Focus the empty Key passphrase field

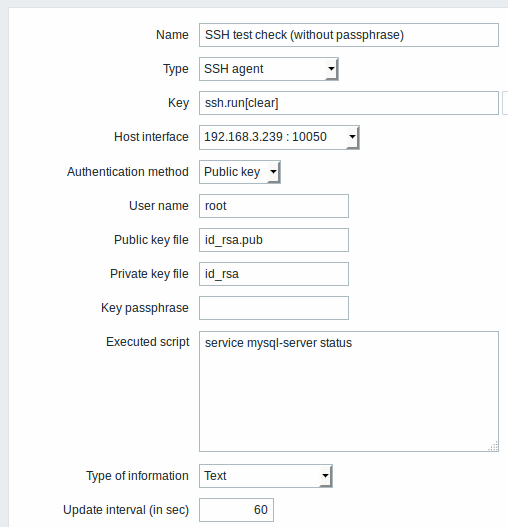point(274,308)
